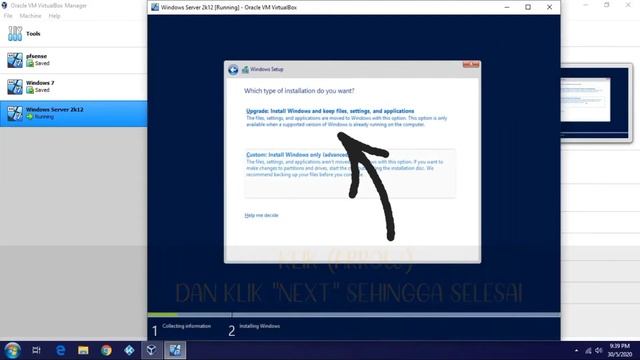Open the File menu in VirtualBox Manager
This screenshot has width=640, height=360.
tap(8, 16)
